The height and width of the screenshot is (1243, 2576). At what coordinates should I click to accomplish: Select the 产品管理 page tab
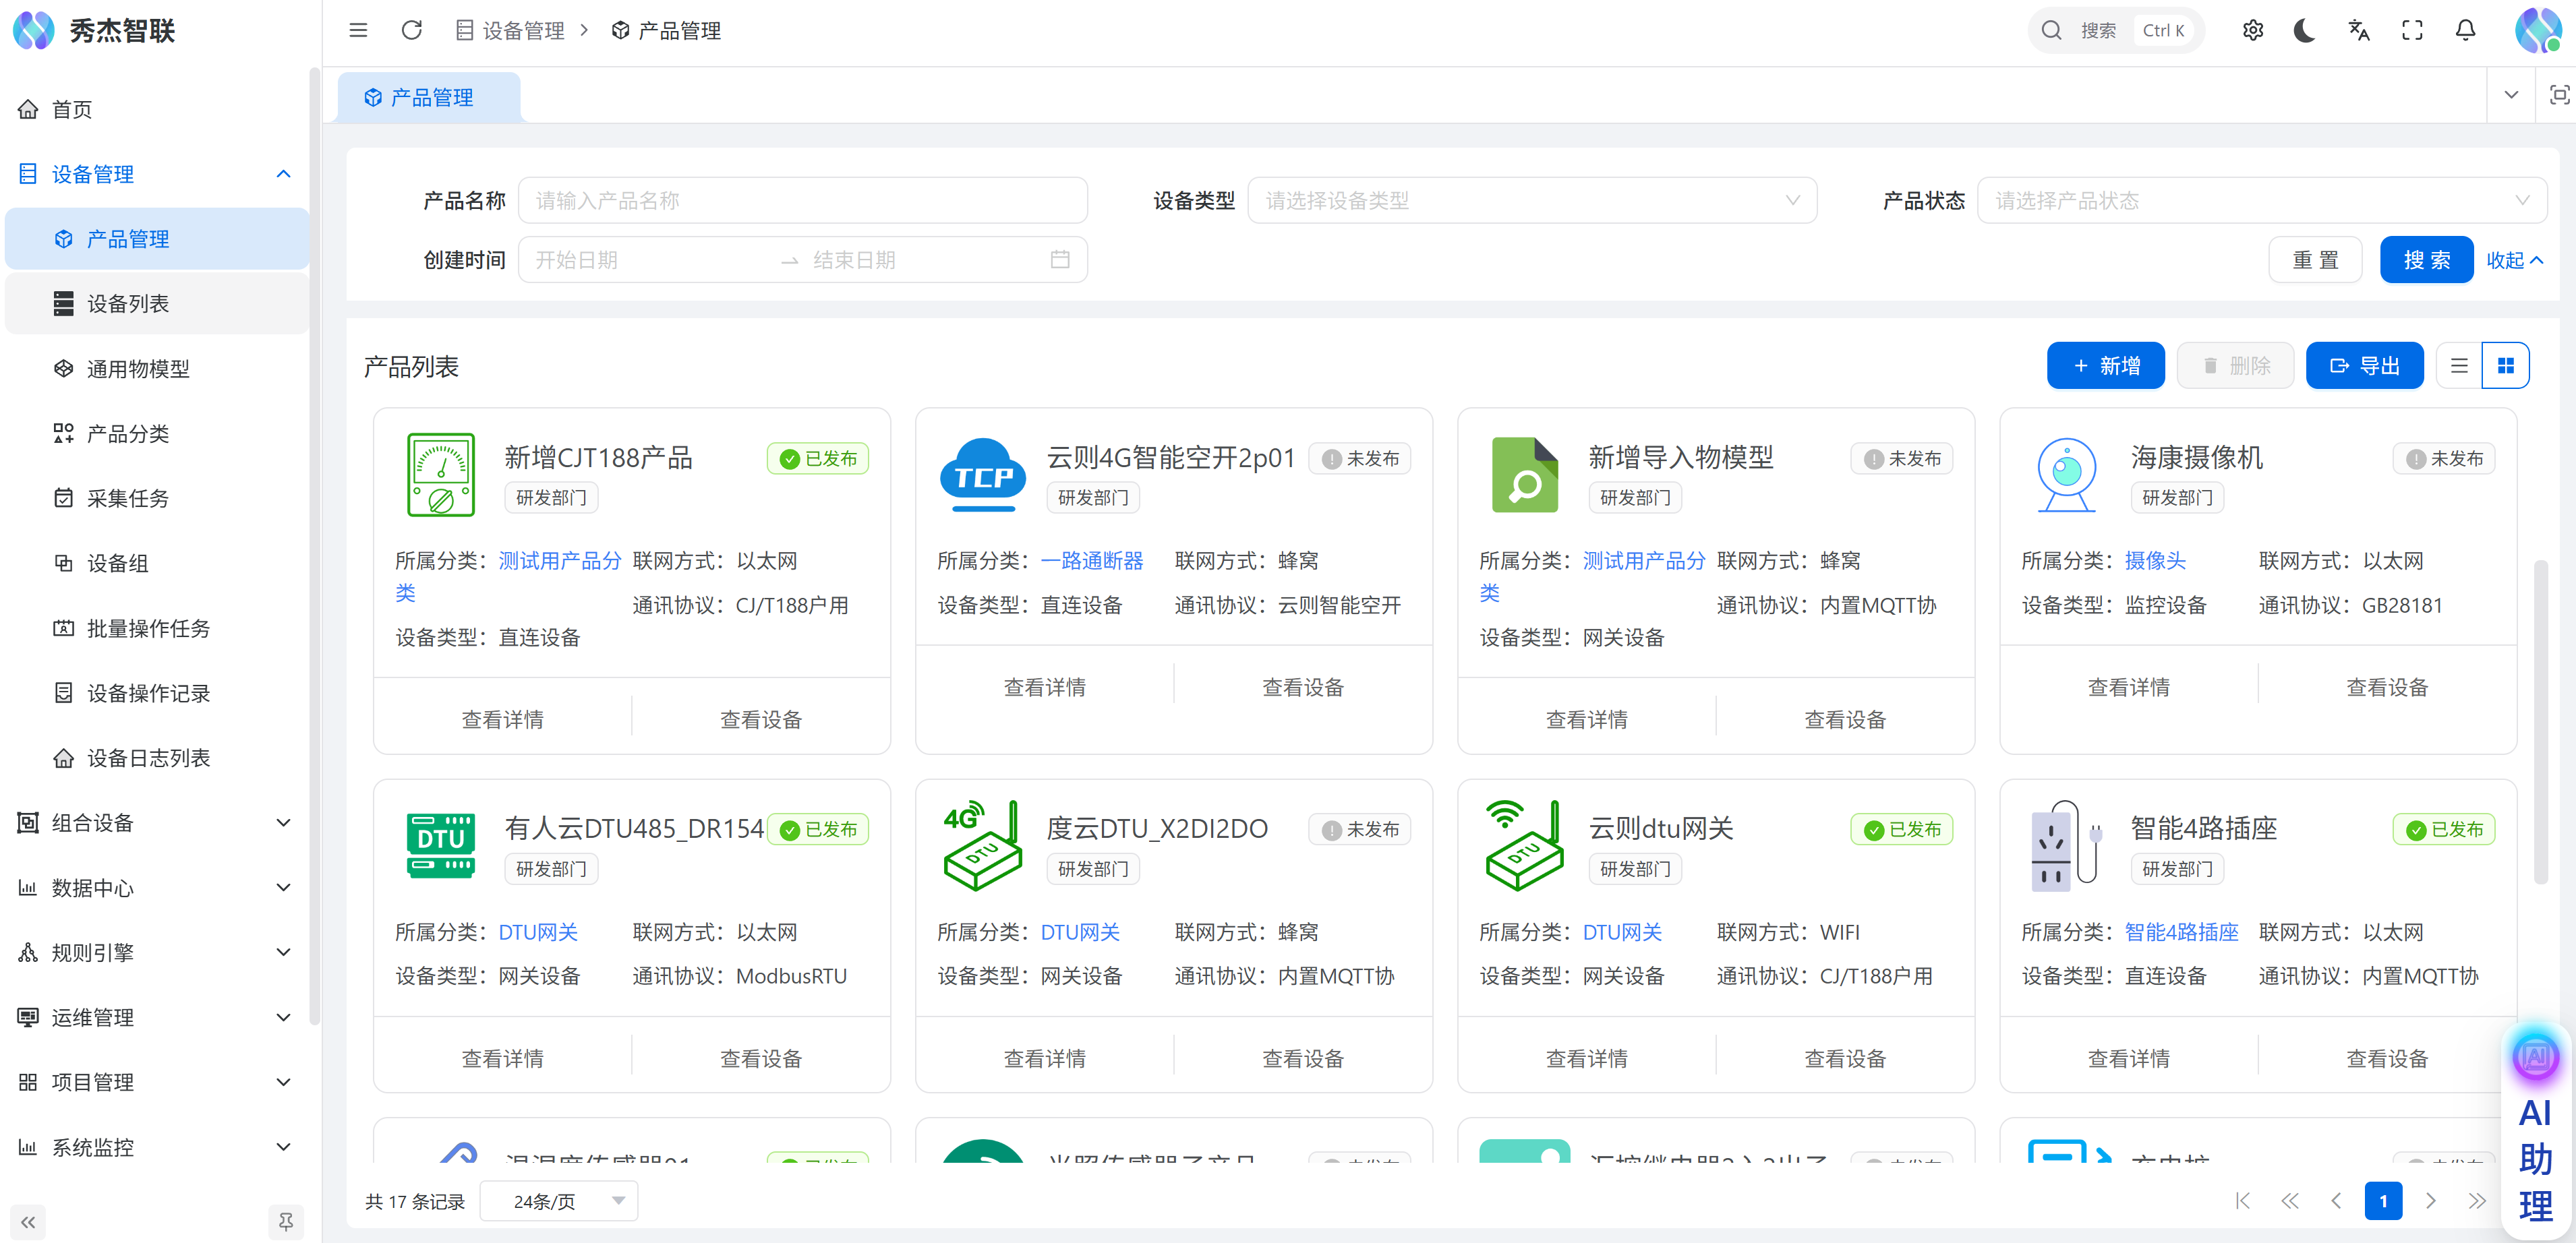(430, 97)
